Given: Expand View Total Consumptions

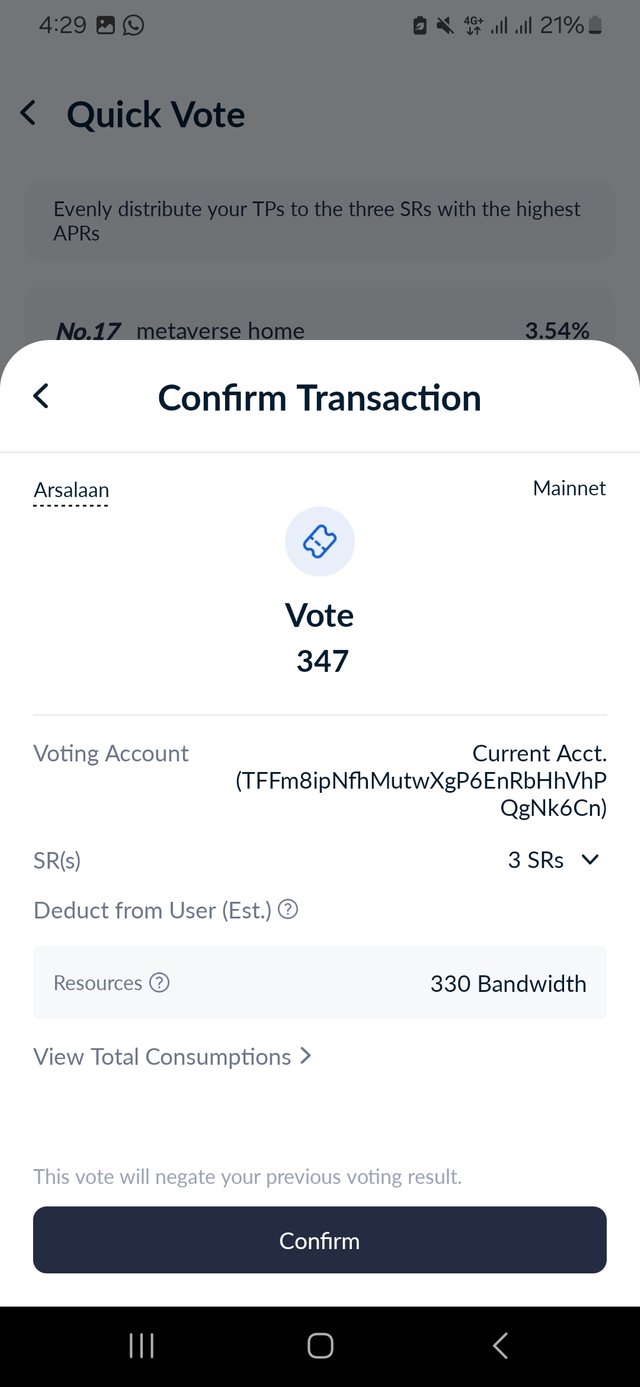Looking at the screenshot, I should [173, 1056].
